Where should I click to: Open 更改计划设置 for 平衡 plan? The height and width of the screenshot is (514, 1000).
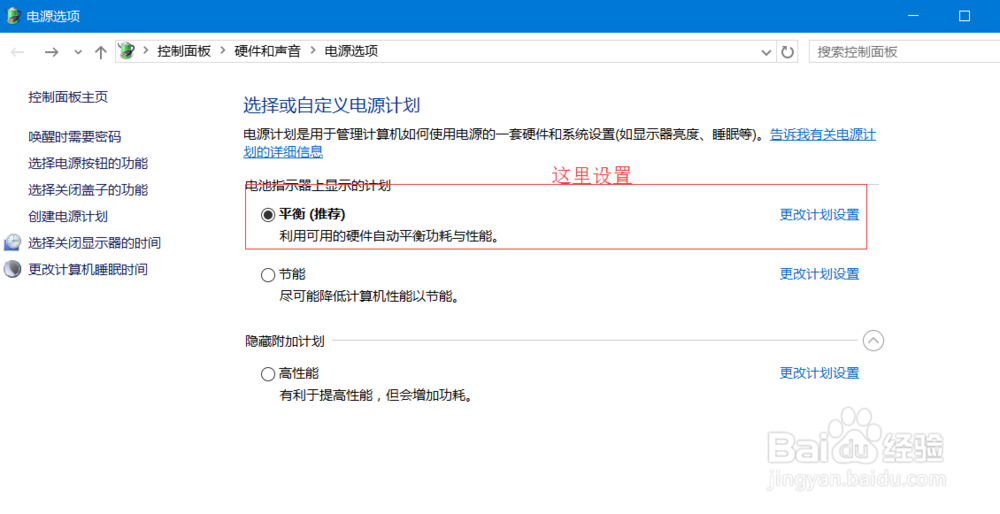pyautogui.click(x=820, y=215)
